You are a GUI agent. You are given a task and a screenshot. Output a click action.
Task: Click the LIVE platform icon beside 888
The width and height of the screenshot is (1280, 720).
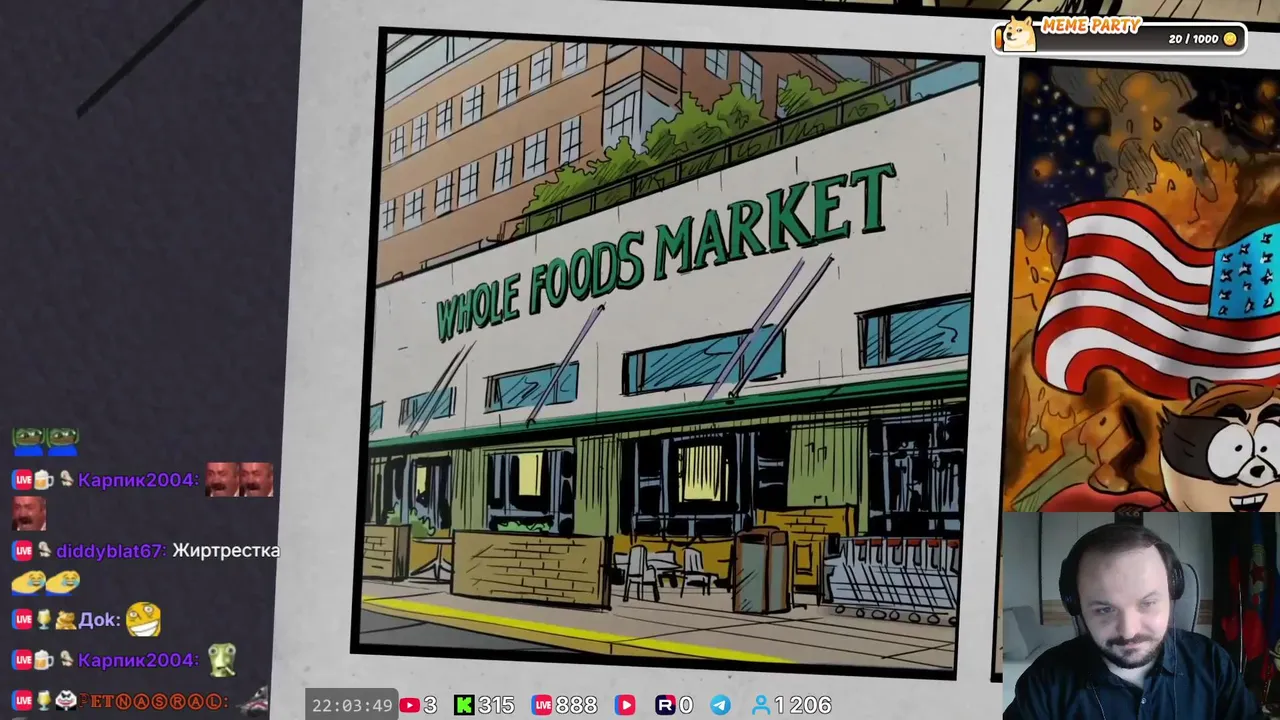click(x=542, y=705)
